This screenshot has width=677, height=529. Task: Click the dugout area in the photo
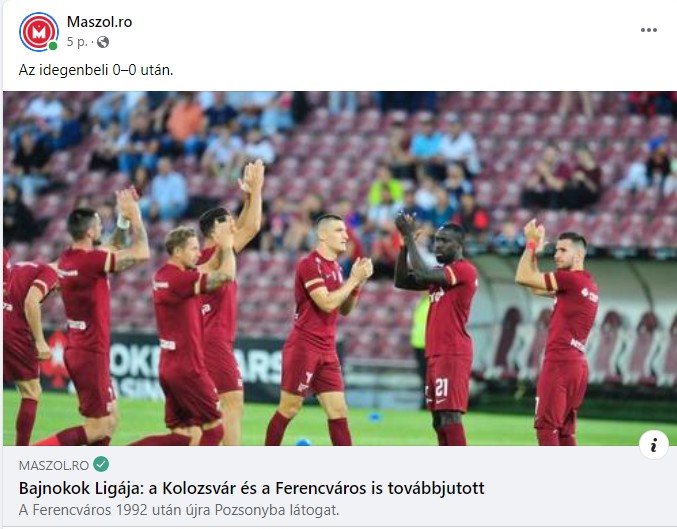[x=574, y=322]
